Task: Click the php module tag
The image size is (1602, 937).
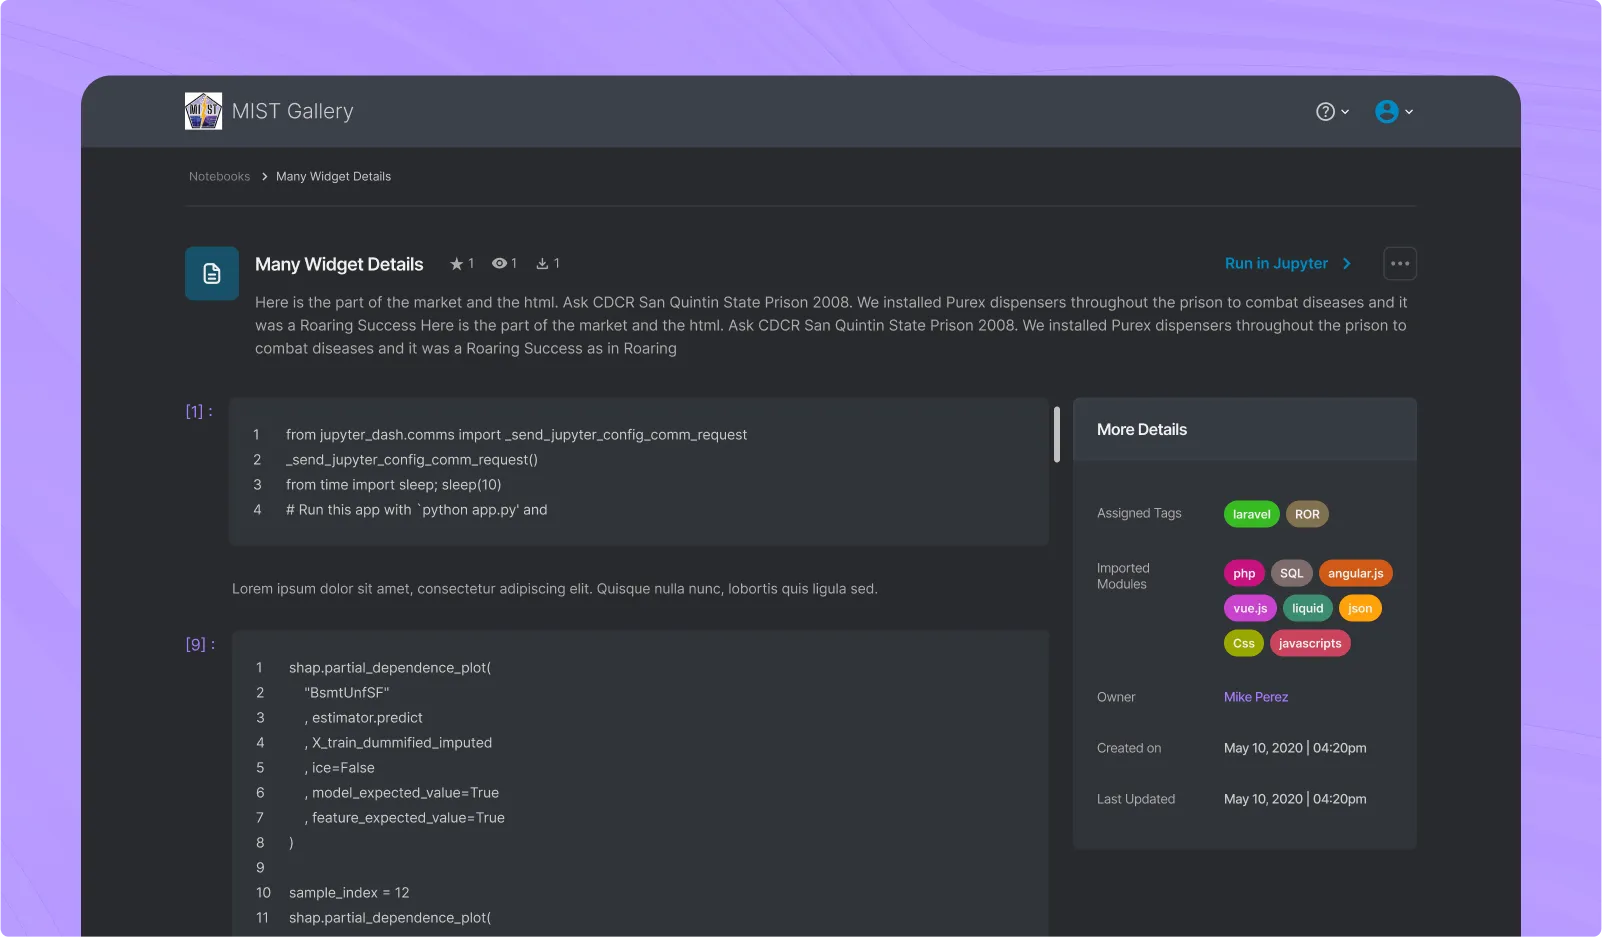Action: tap(1244, 573)
